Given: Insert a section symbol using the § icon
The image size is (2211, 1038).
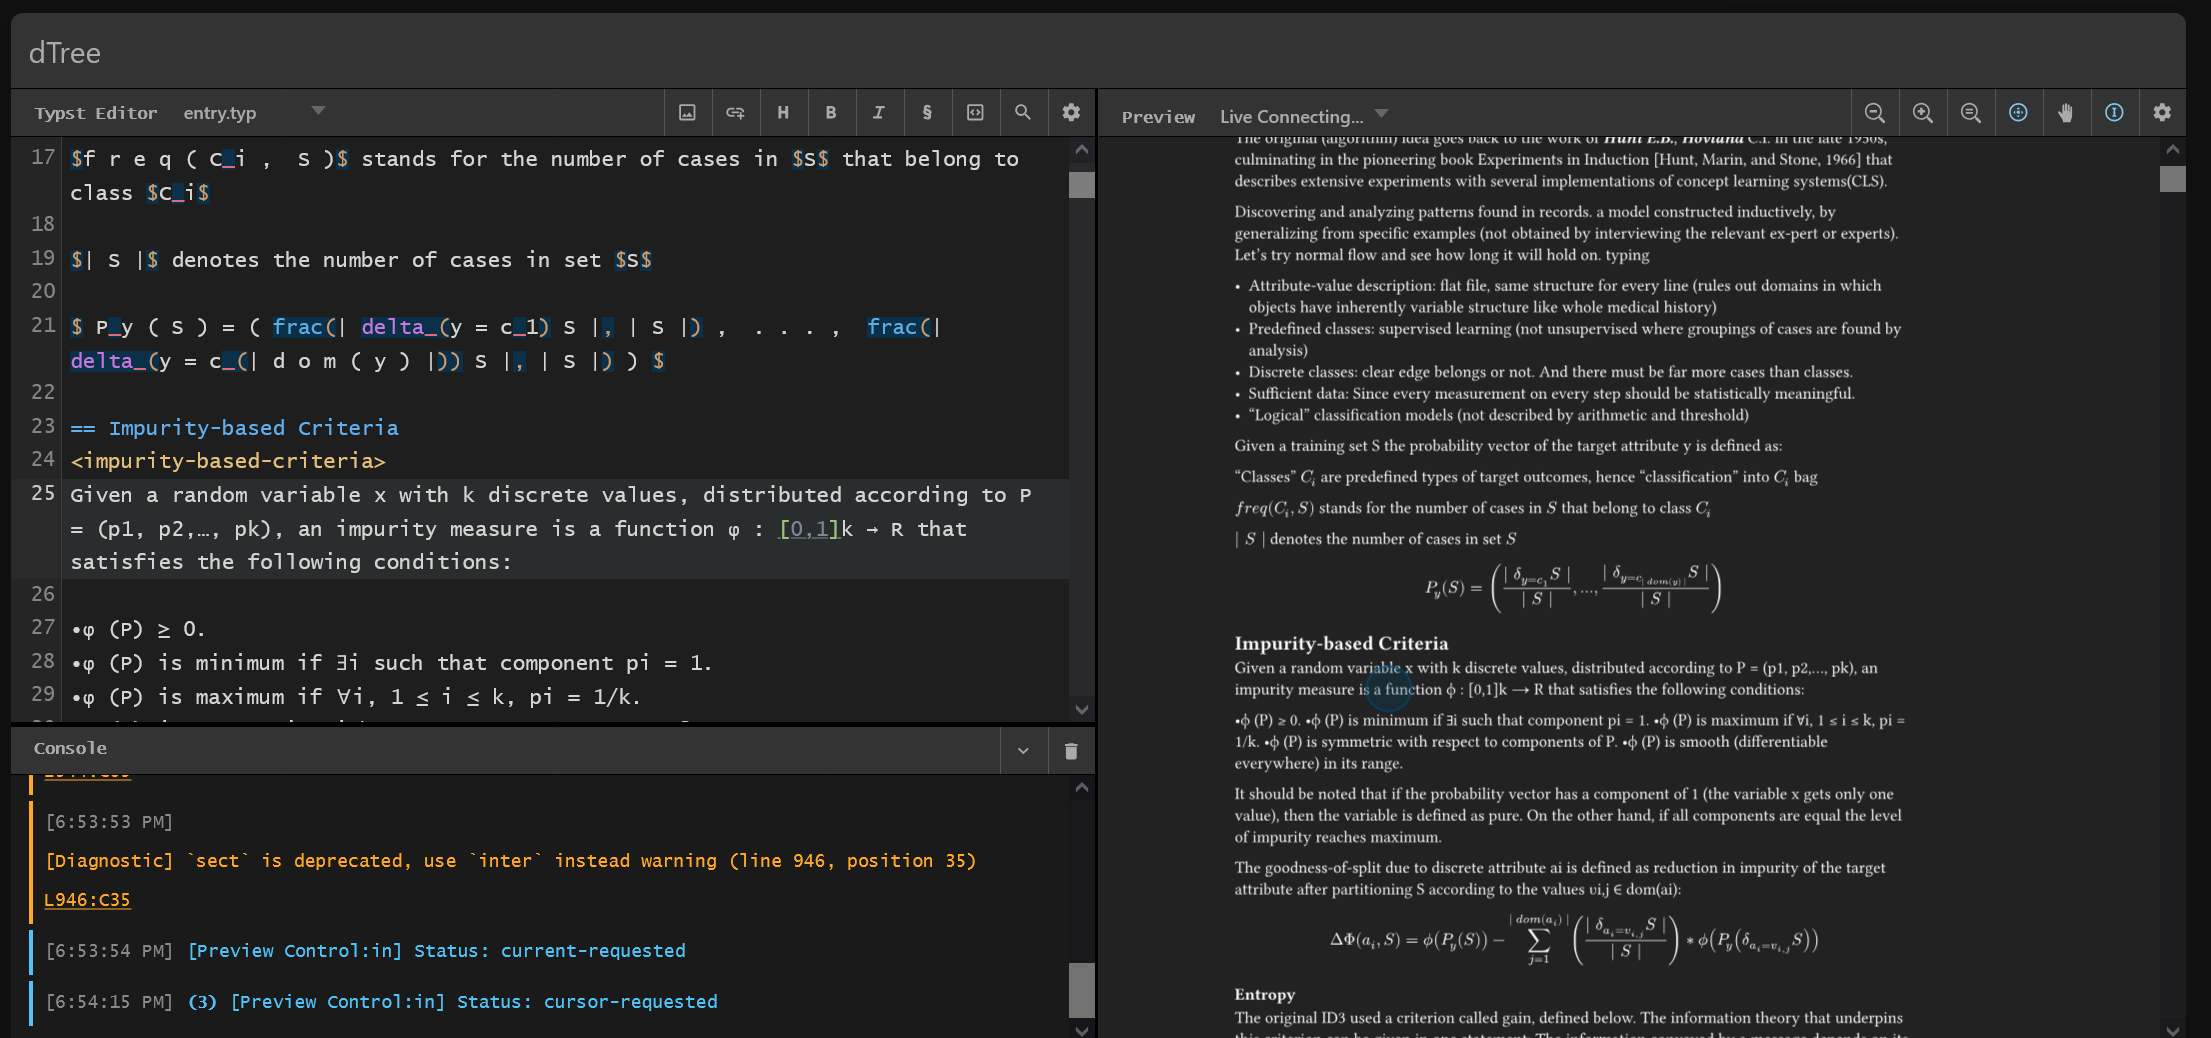Looking at the screenshot, I should (927, 113).
